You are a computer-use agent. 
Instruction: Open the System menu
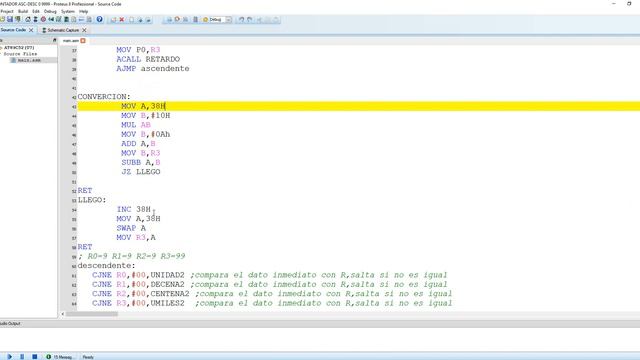coord(68,11)
